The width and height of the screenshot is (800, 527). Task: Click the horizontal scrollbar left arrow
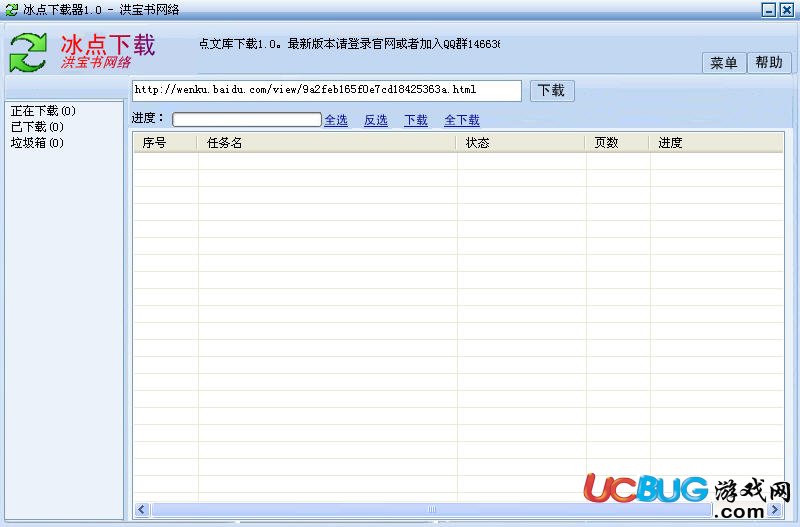tap(142, 509)
